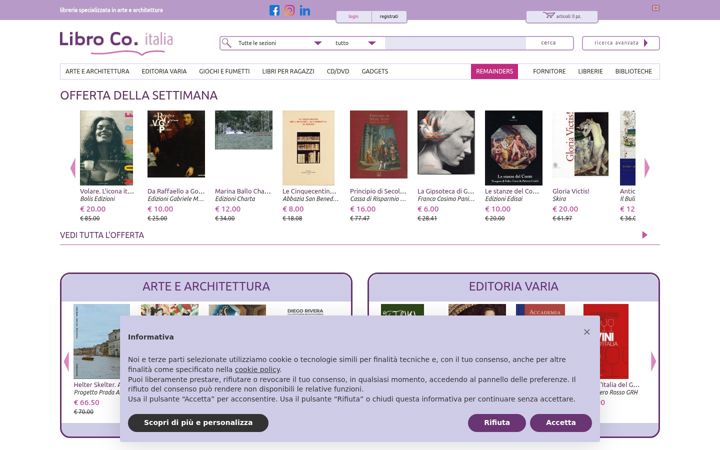This screenshot has height=450, width=720.
Task: Open the shopping cart icon
Action: (x=549, y=16)
